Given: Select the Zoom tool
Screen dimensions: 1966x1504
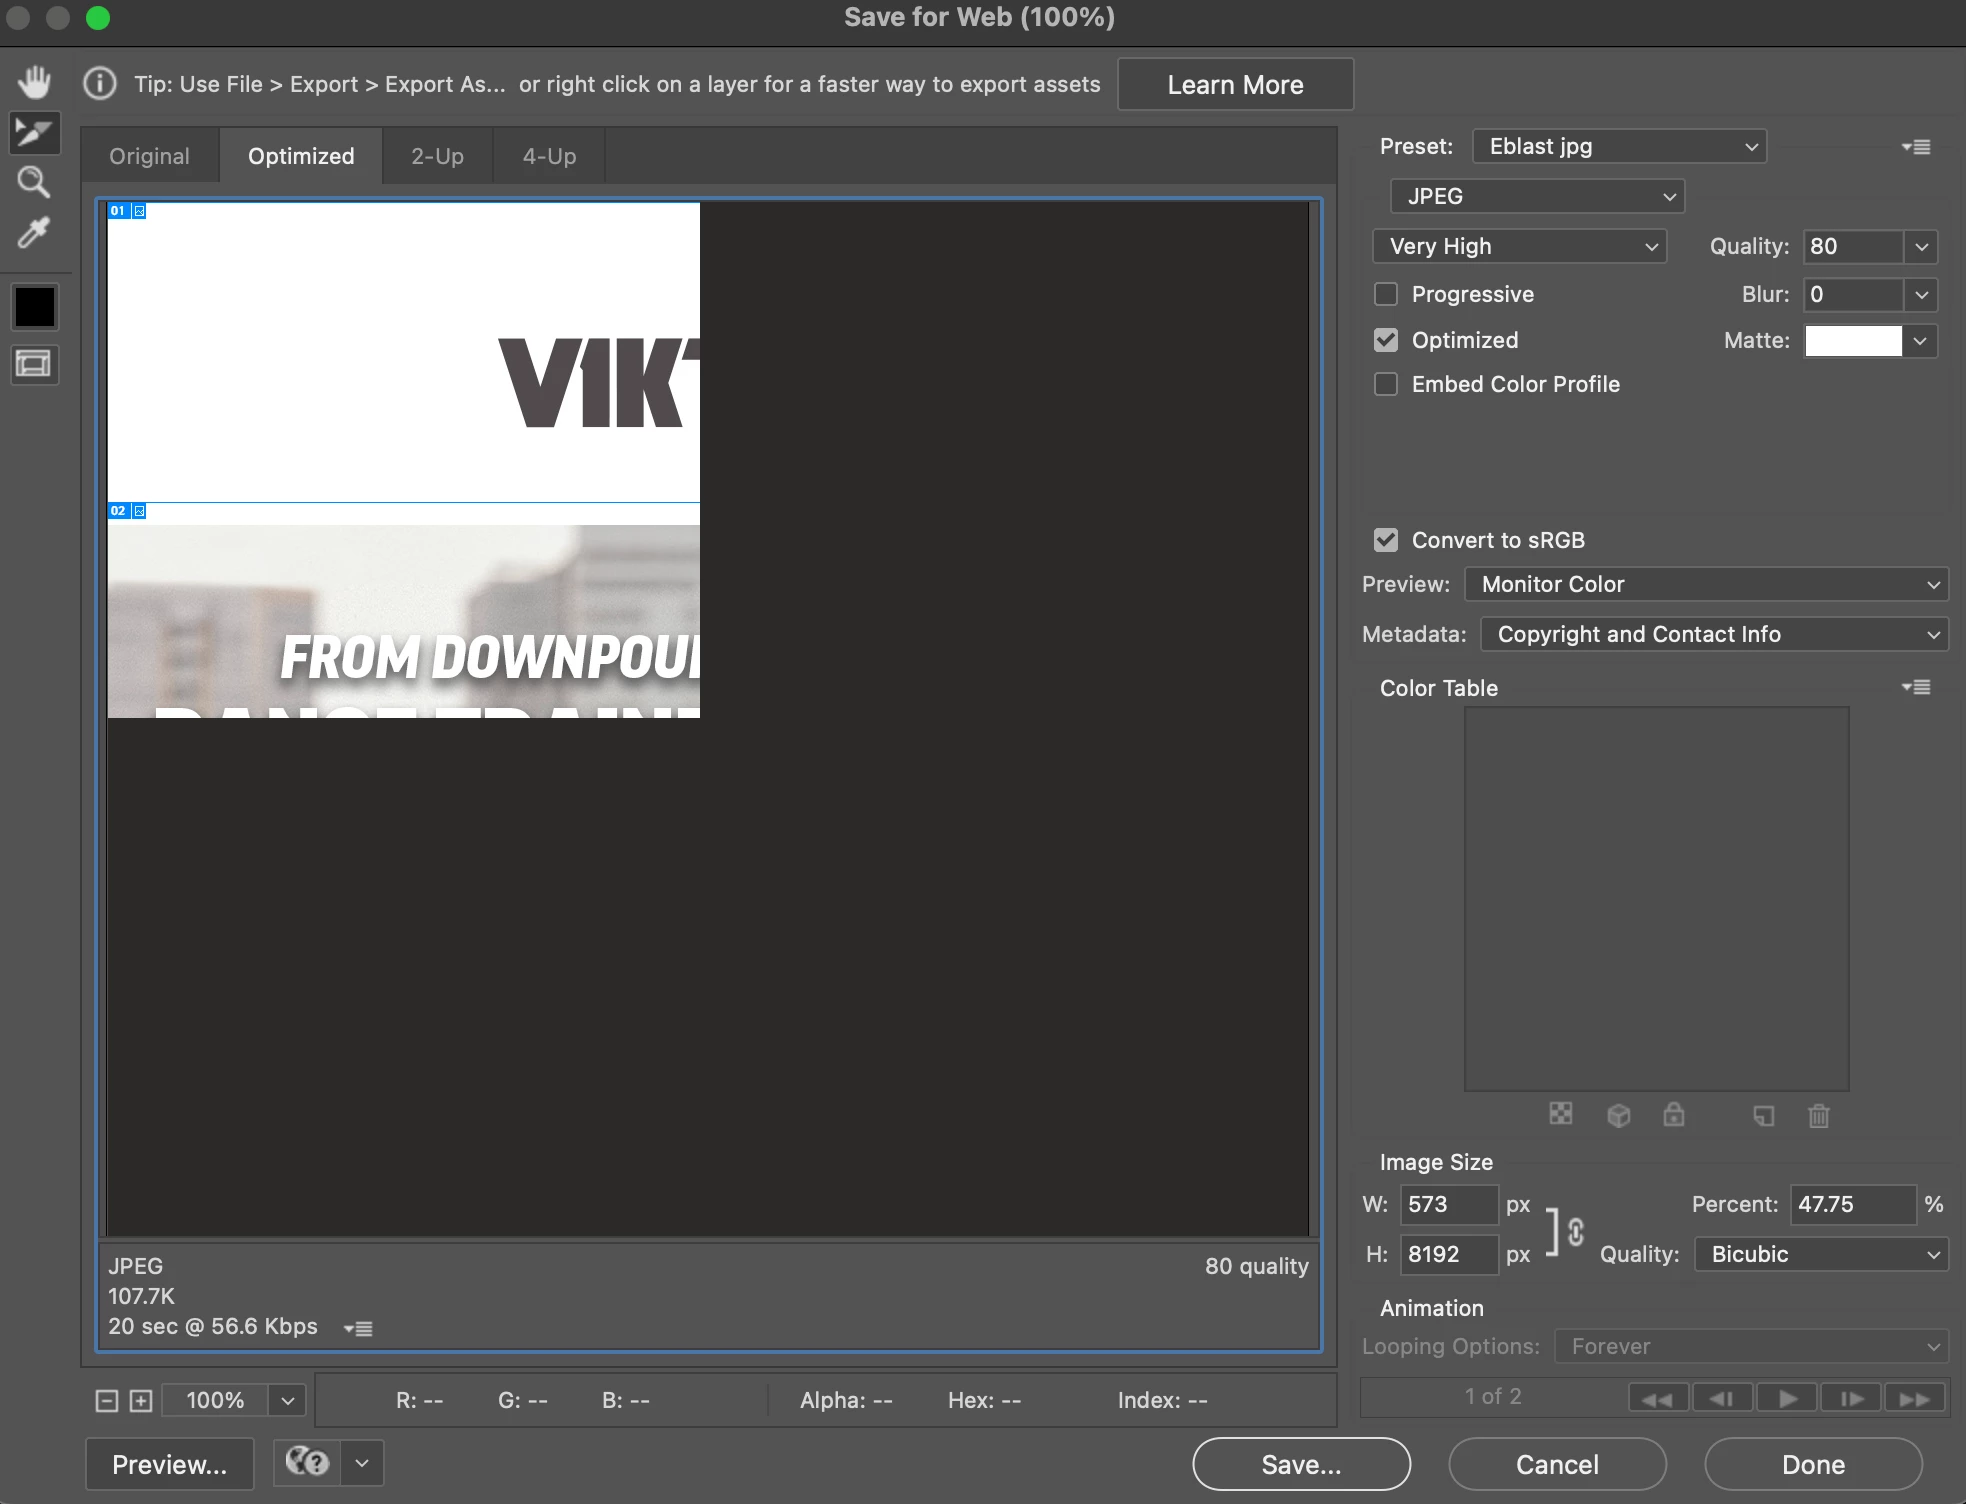Looking at the screenshot, I should [35, 182].
